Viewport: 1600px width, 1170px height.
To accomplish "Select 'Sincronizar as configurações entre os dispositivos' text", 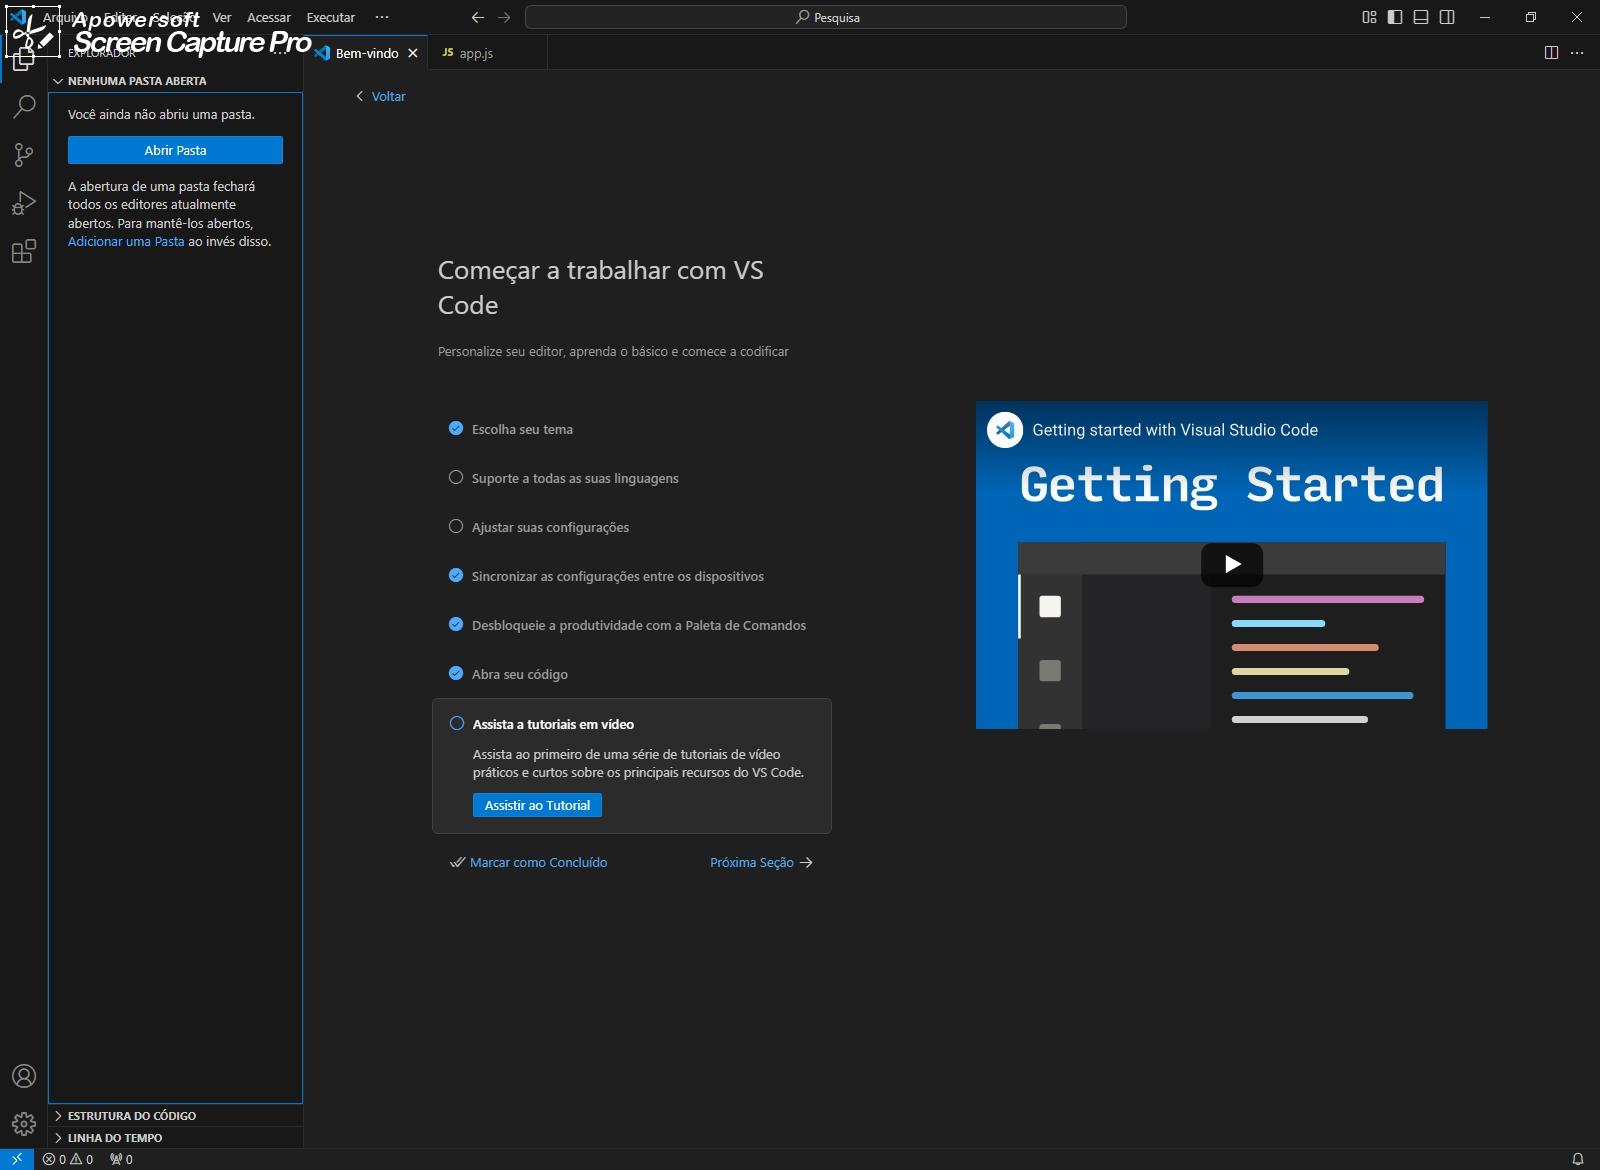I will [618, 576].
